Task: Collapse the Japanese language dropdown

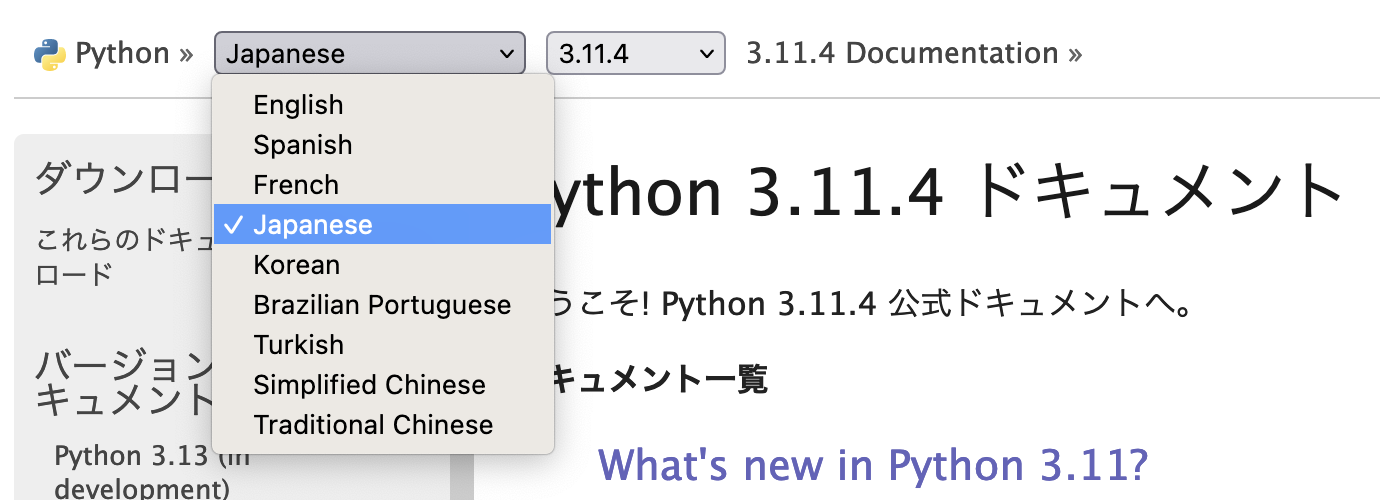Action: pos(369,54)
